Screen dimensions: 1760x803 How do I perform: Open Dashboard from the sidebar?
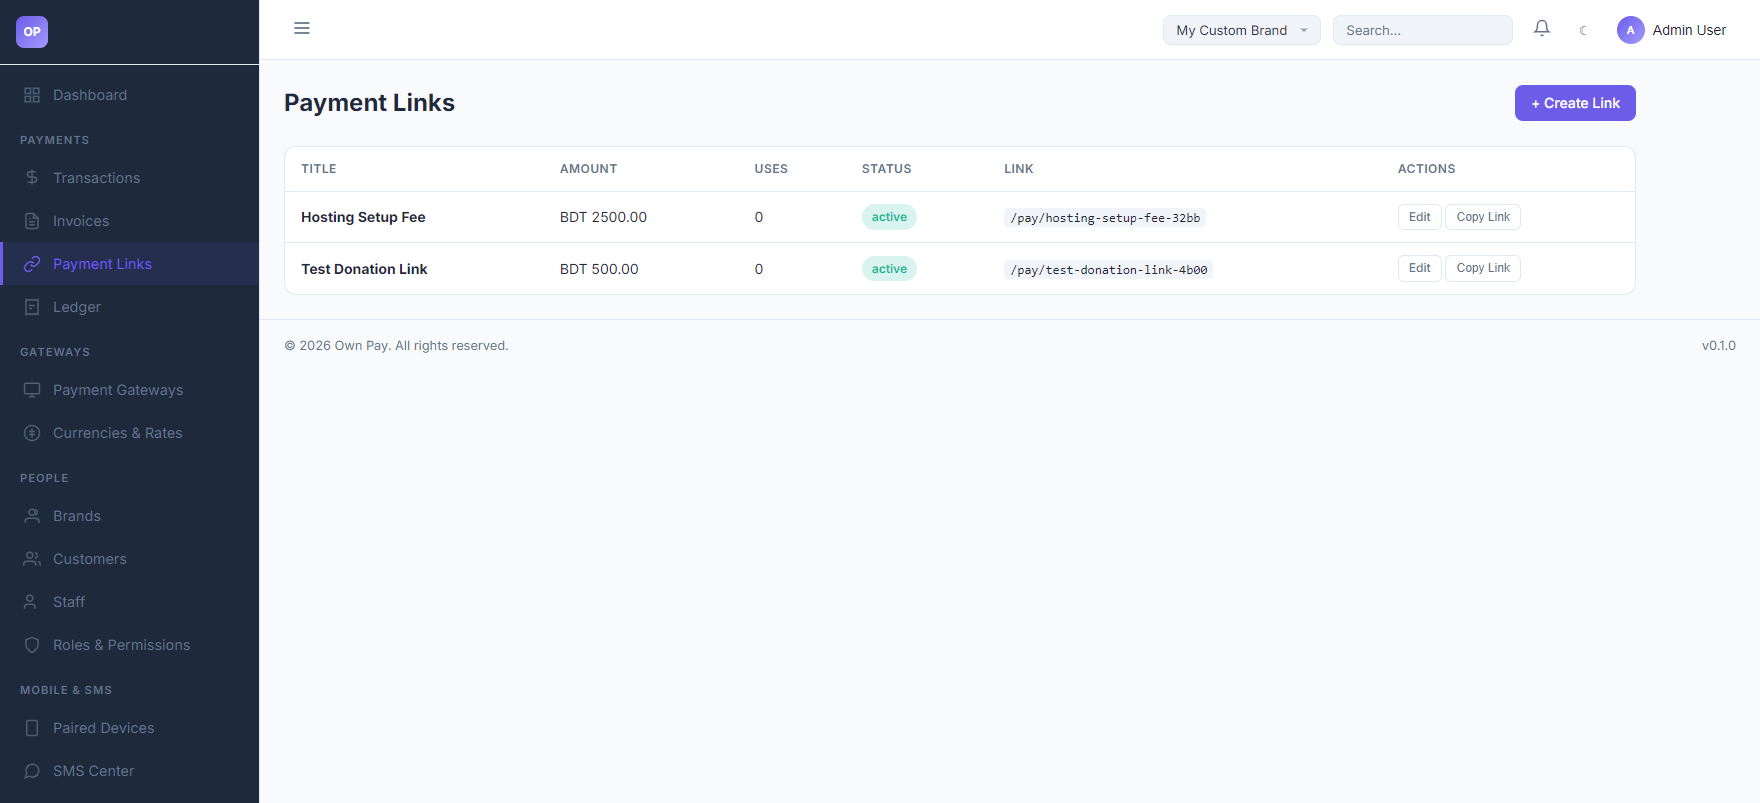click(x=129, y=95)
